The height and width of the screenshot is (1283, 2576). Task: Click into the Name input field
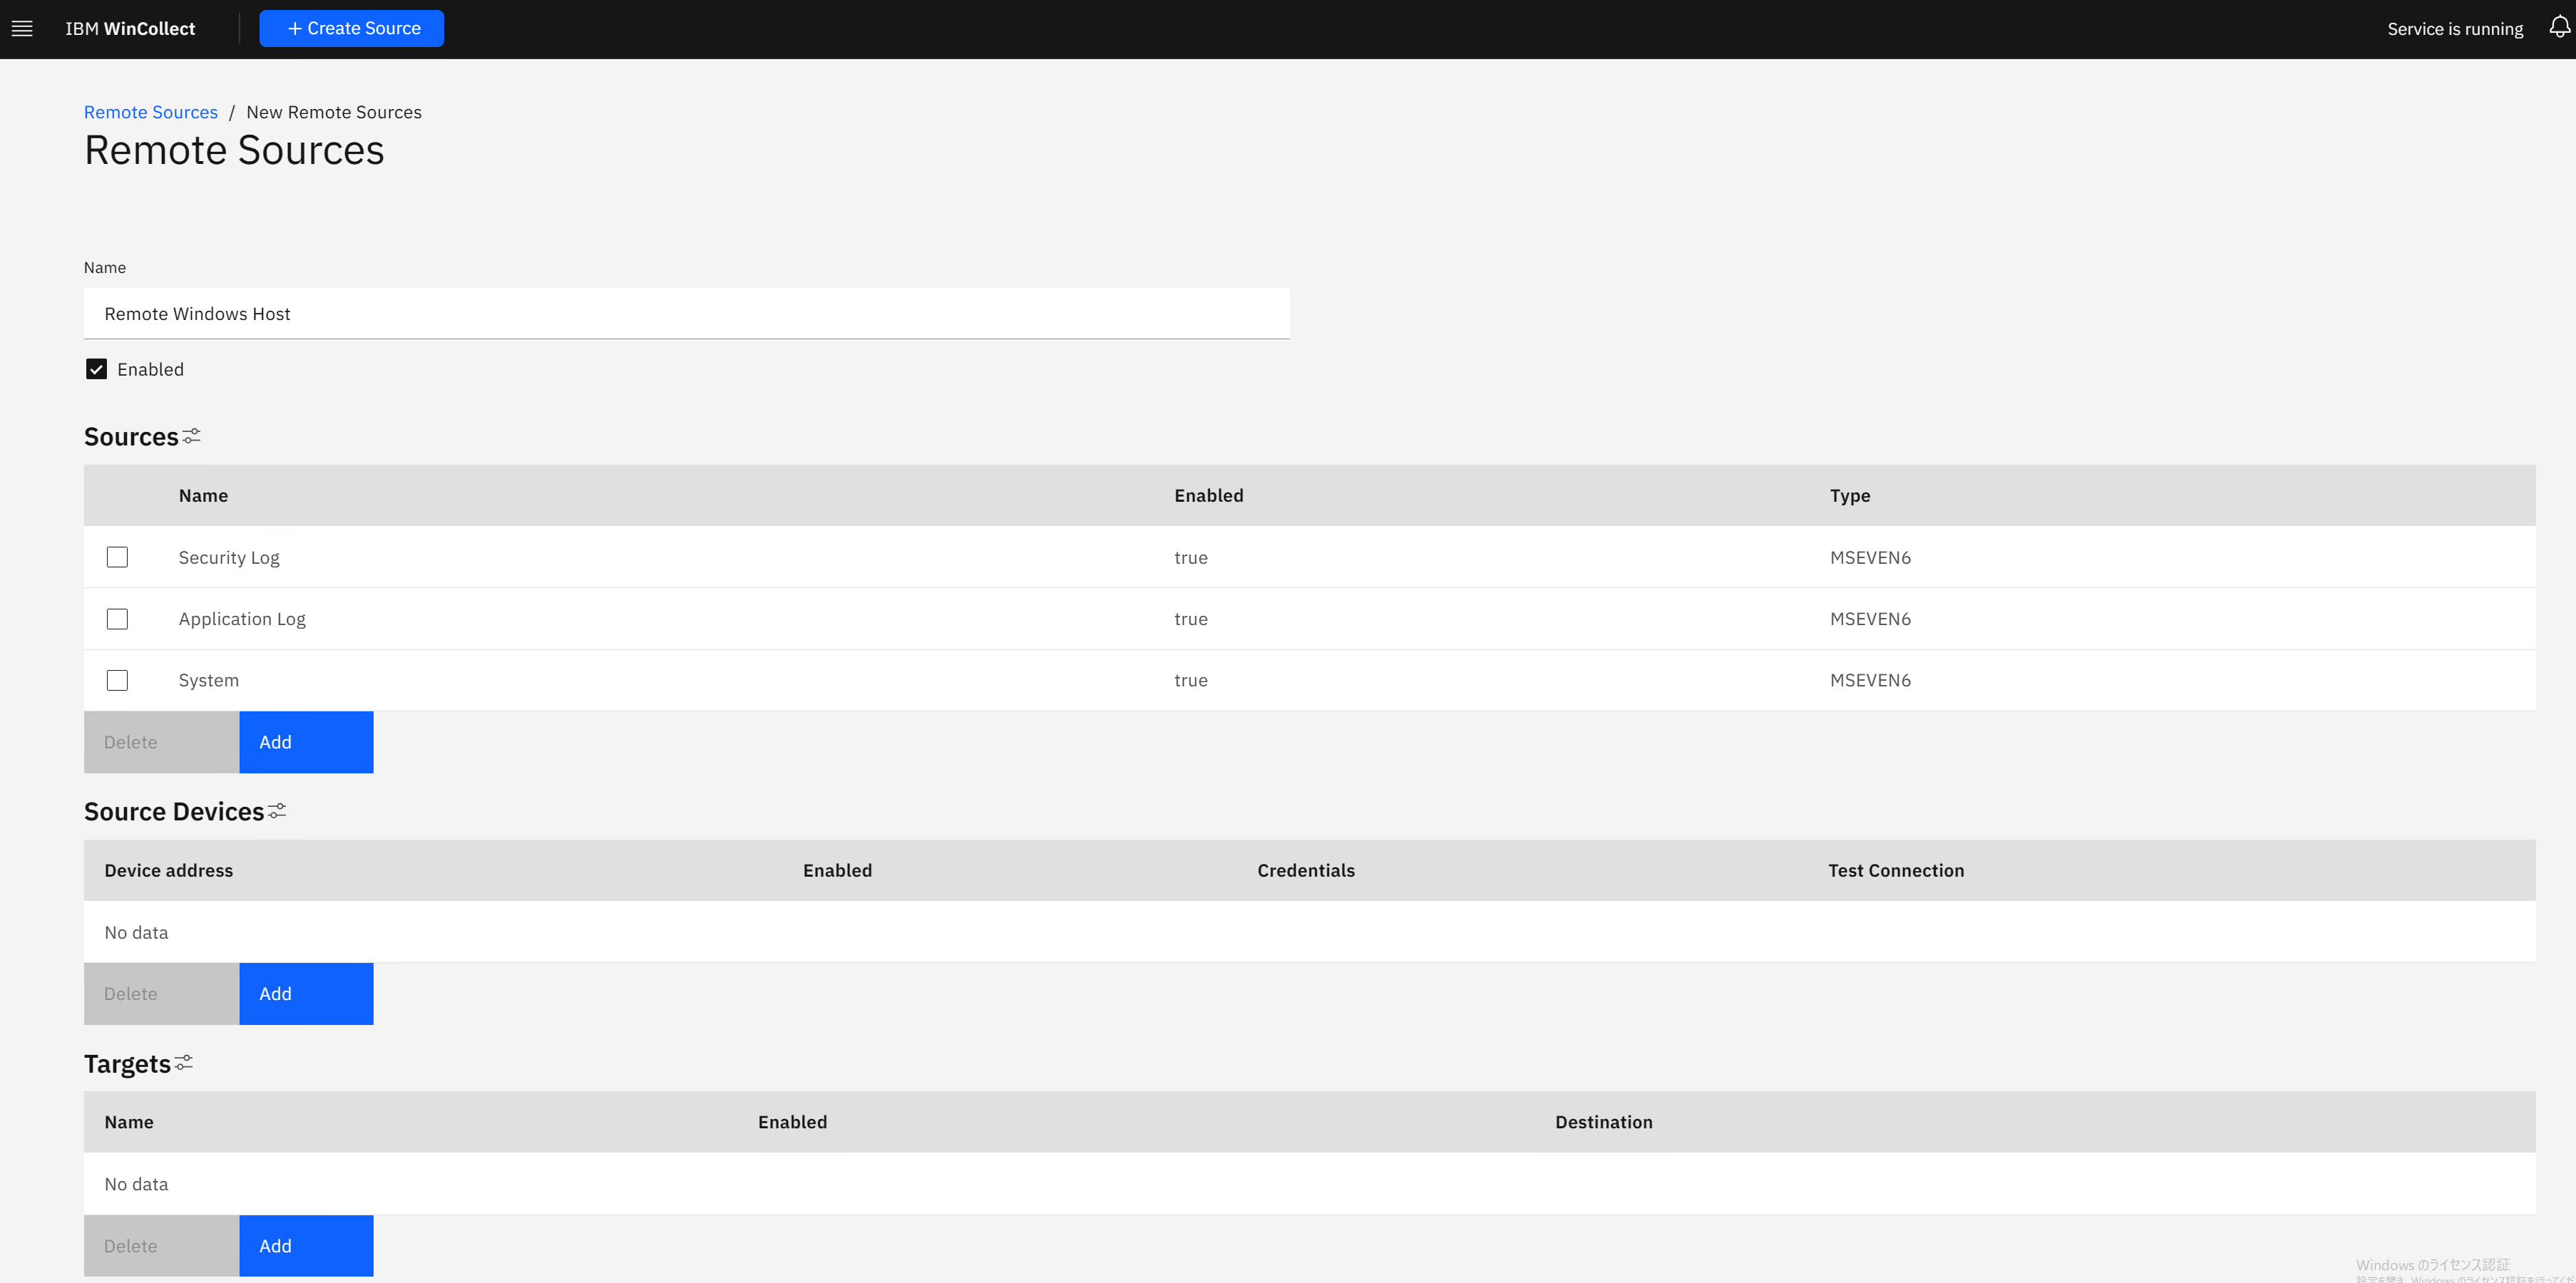point(686,314)
